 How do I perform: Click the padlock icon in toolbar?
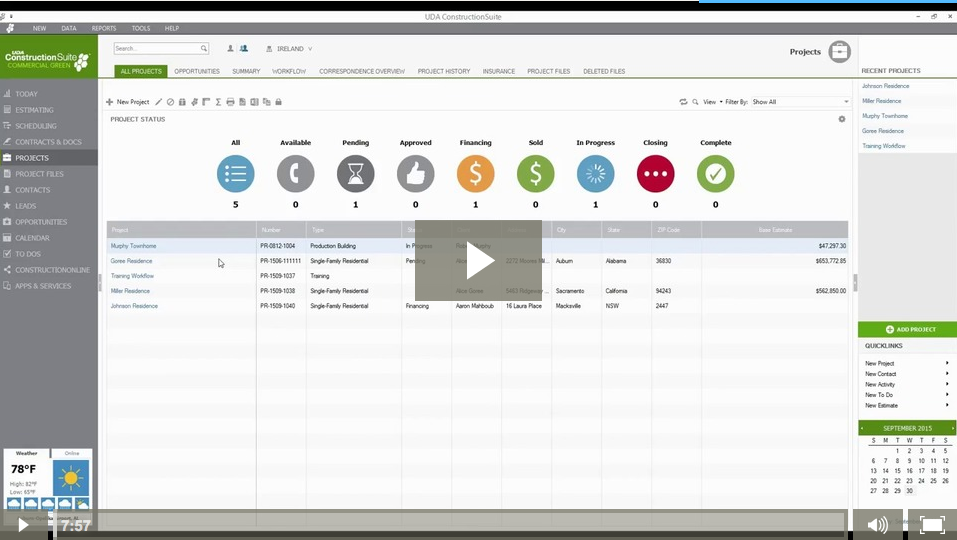(278, 102)
